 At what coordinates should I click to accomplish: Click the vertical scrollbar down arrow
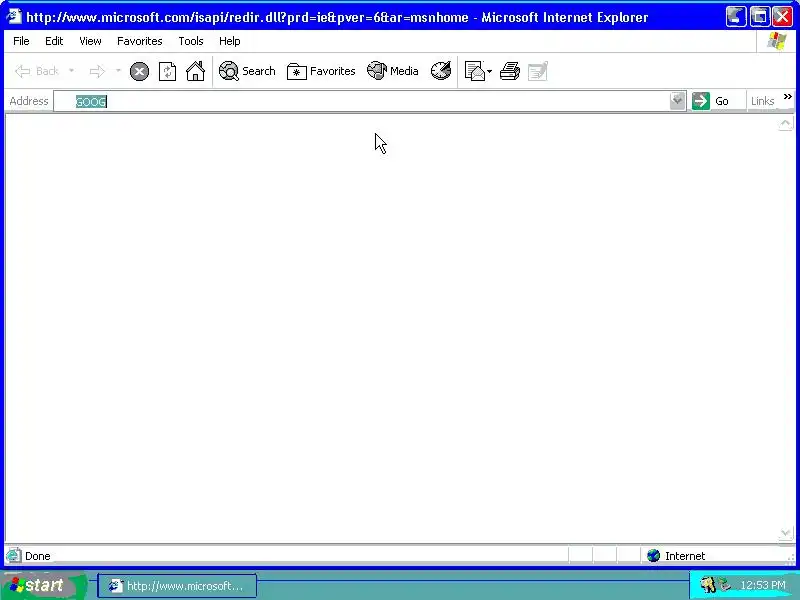tap(785, 534)
